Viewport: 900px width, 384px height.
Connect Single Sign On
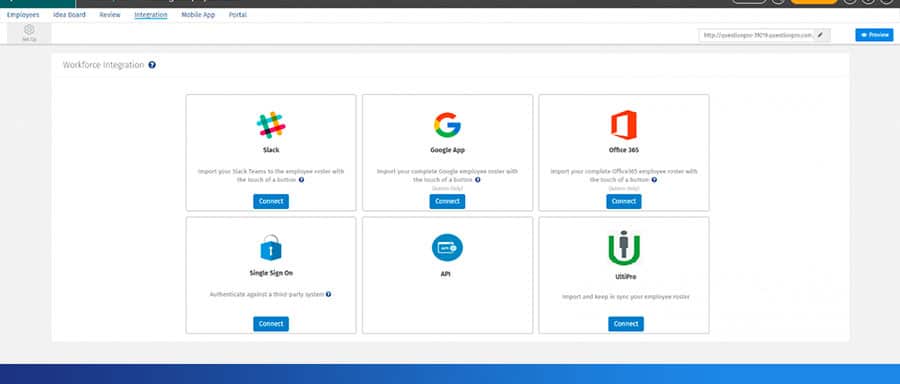click(271, 324)
